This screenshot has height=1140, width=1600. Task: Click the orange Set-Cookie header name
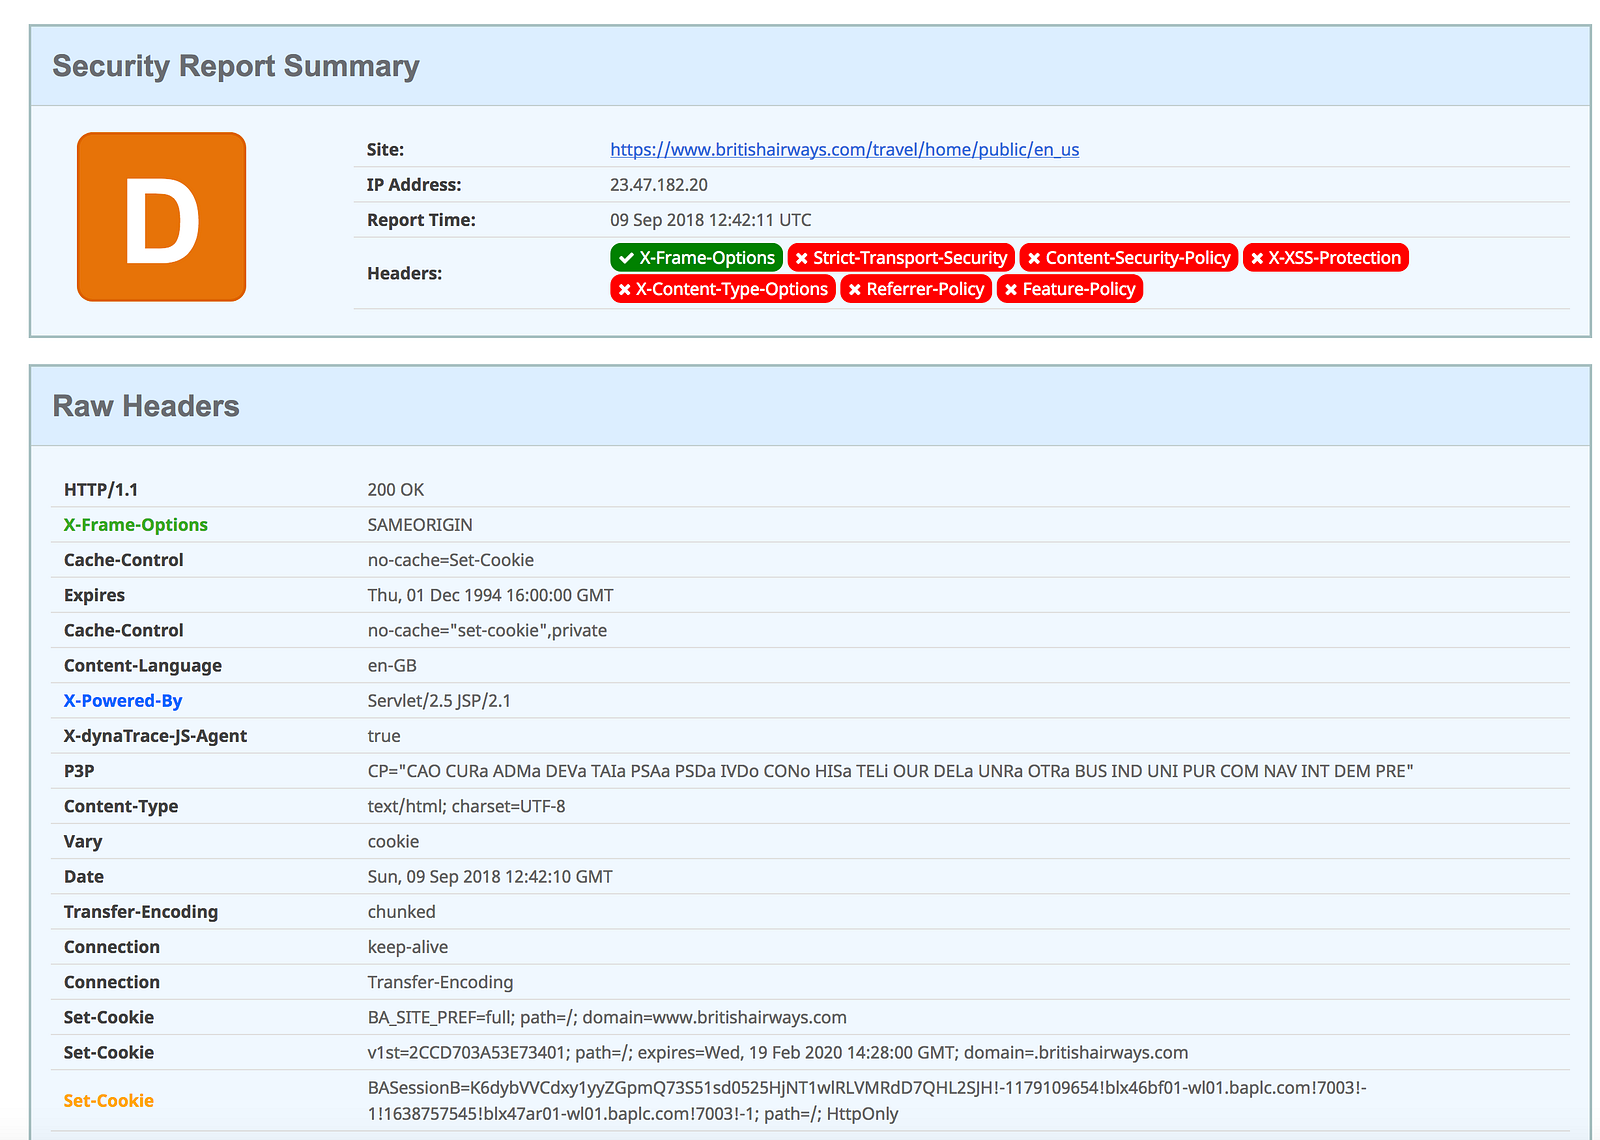pyautogui.click(x=109, y=1101)
